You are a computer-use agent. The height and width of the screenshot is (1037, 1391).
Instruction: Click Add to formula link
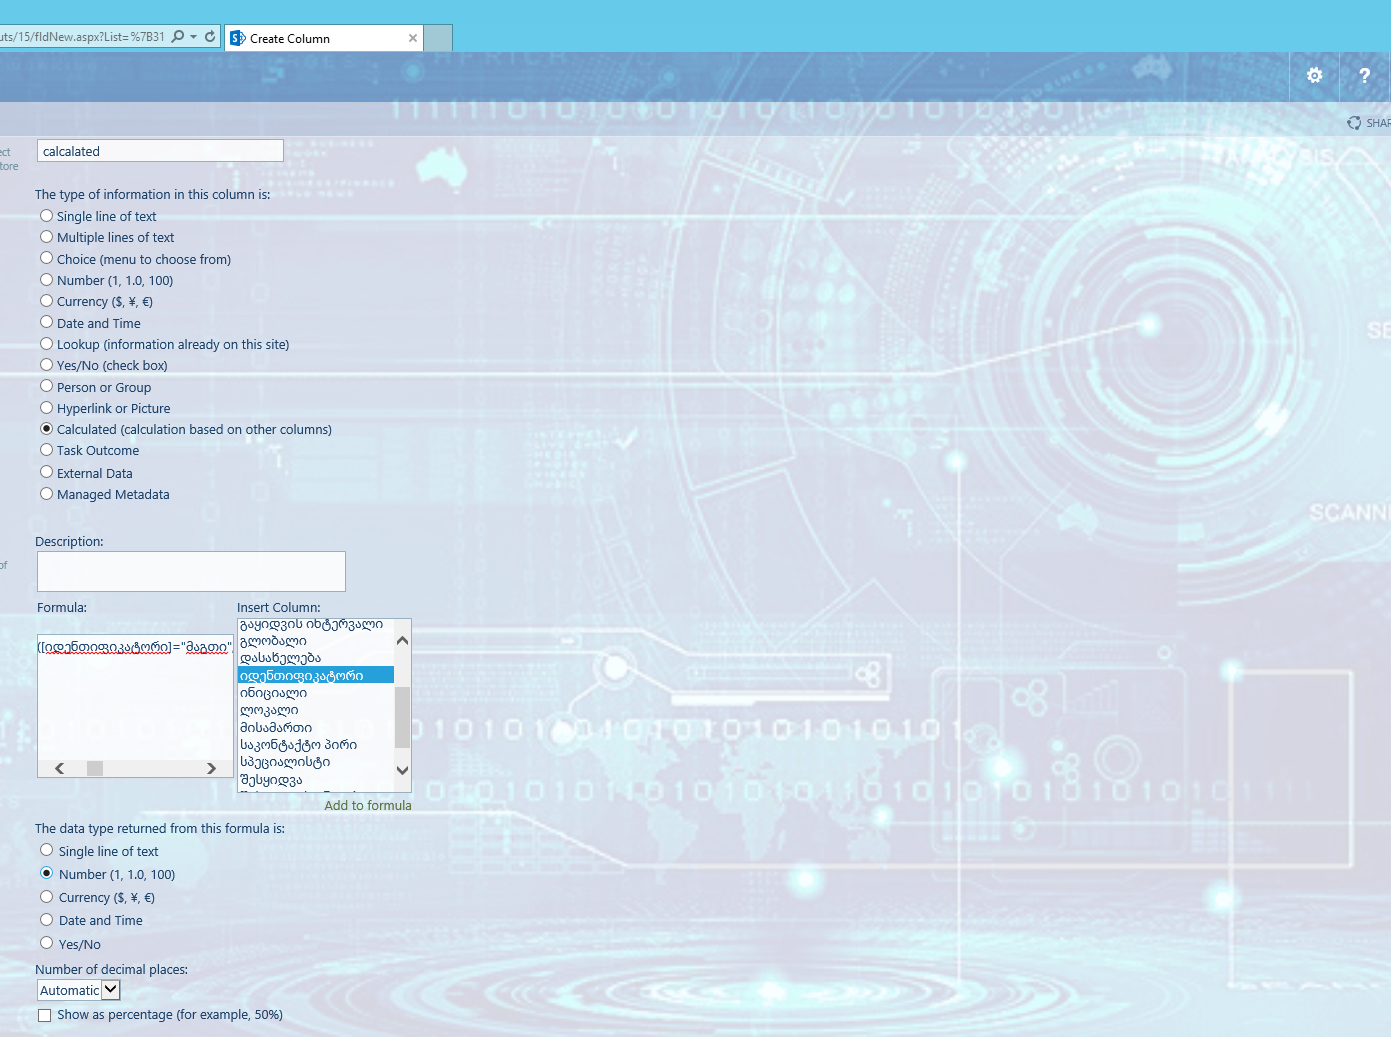pos(368,805)
